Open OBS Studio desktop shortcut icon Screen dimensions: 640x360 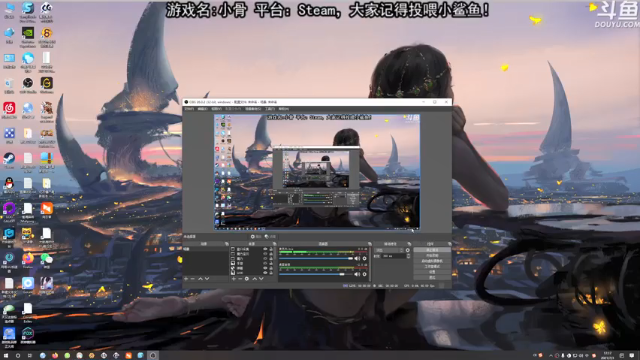point(28,83)
